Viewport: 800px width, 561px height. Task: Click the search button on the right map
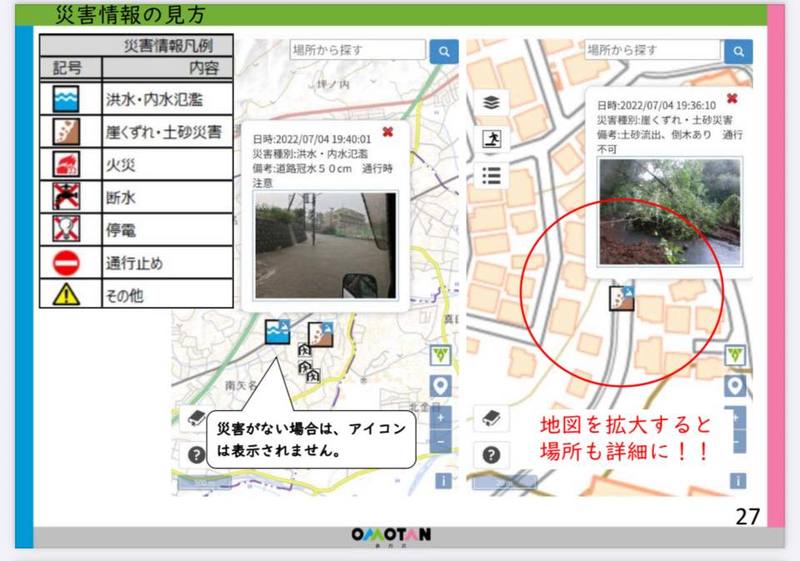(738, 51)
